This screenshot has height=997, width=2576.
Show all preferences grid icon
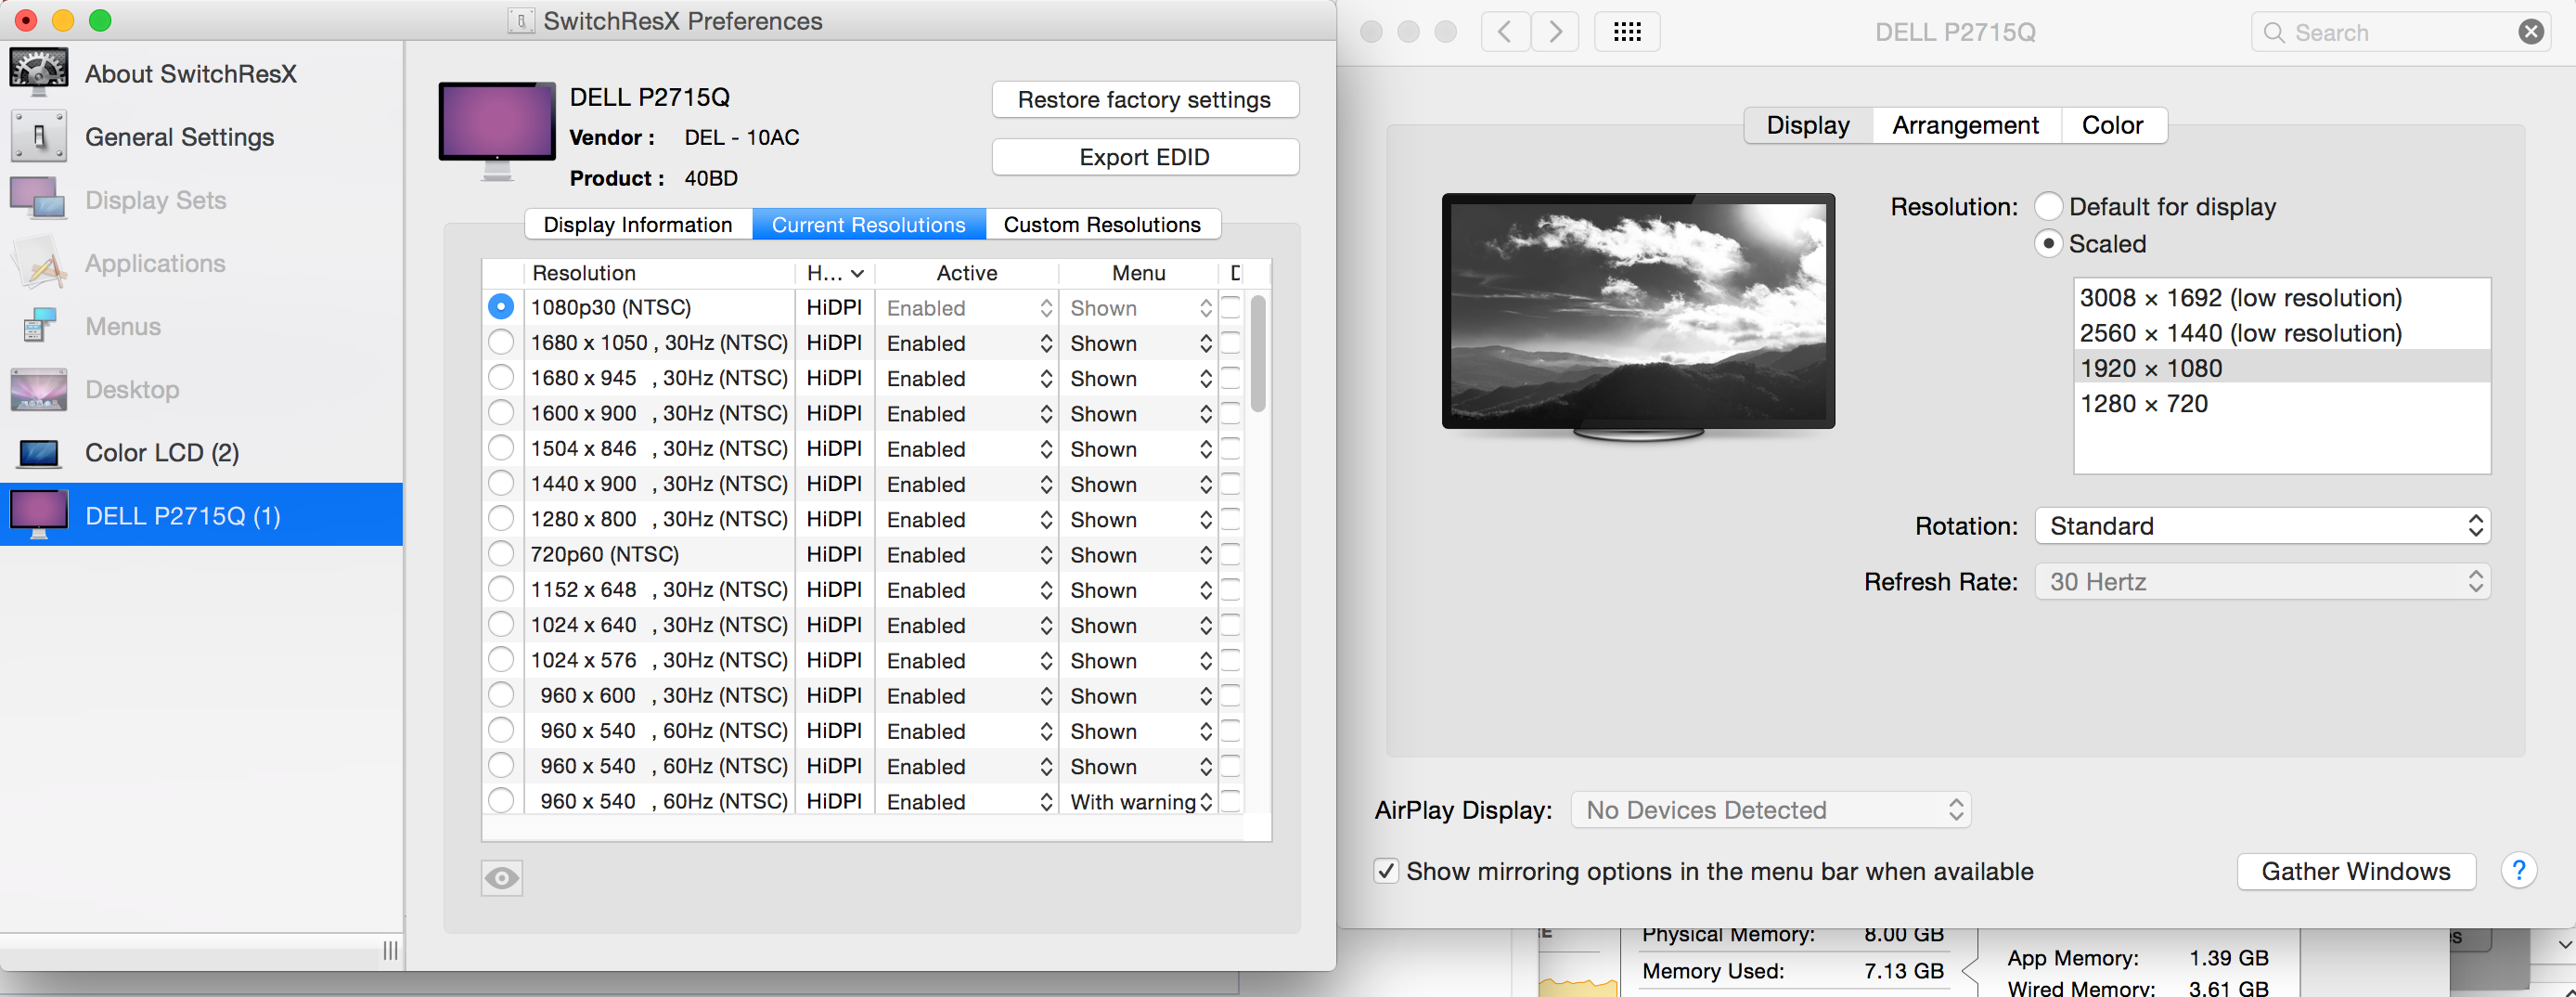coord(1627,32)
